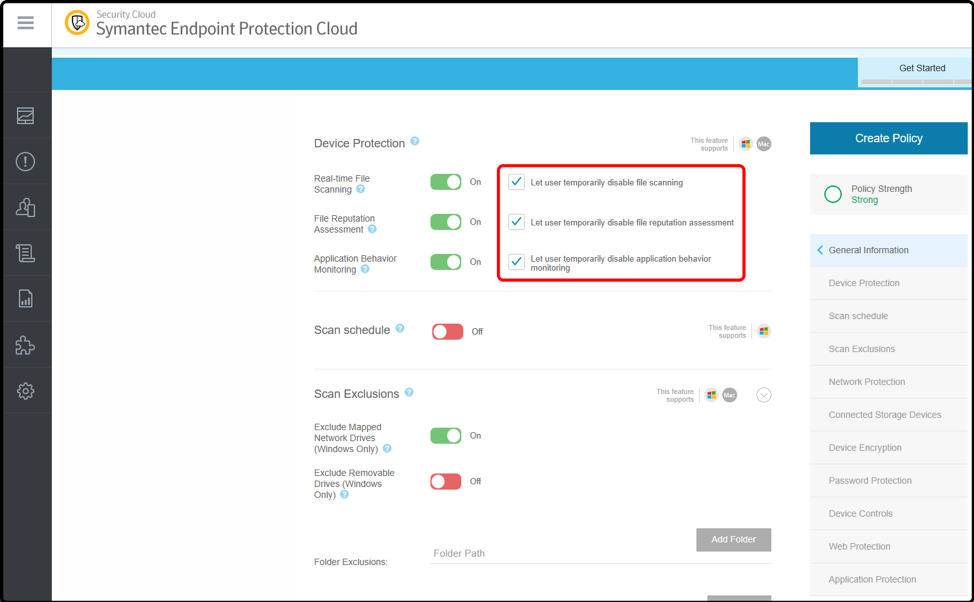974x602 pixels.
Task: Open the alerts exclamation sidebar icon
Action: click(25, 162)
